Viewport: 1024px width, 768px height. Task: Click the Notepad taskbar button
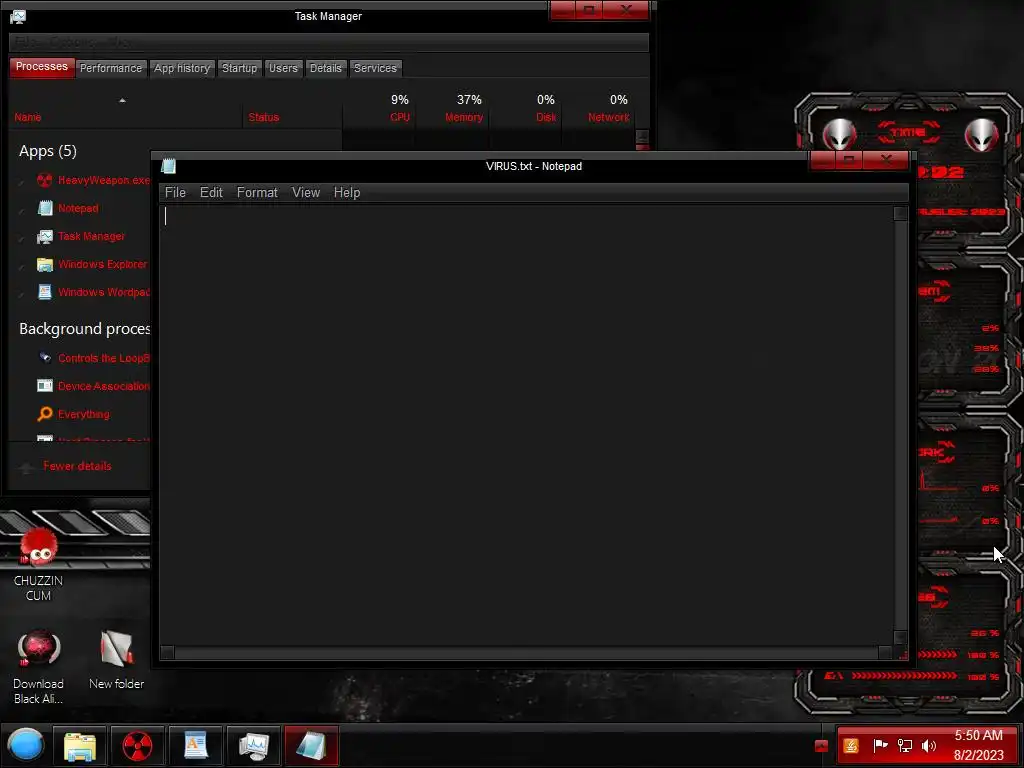[311, 746]
